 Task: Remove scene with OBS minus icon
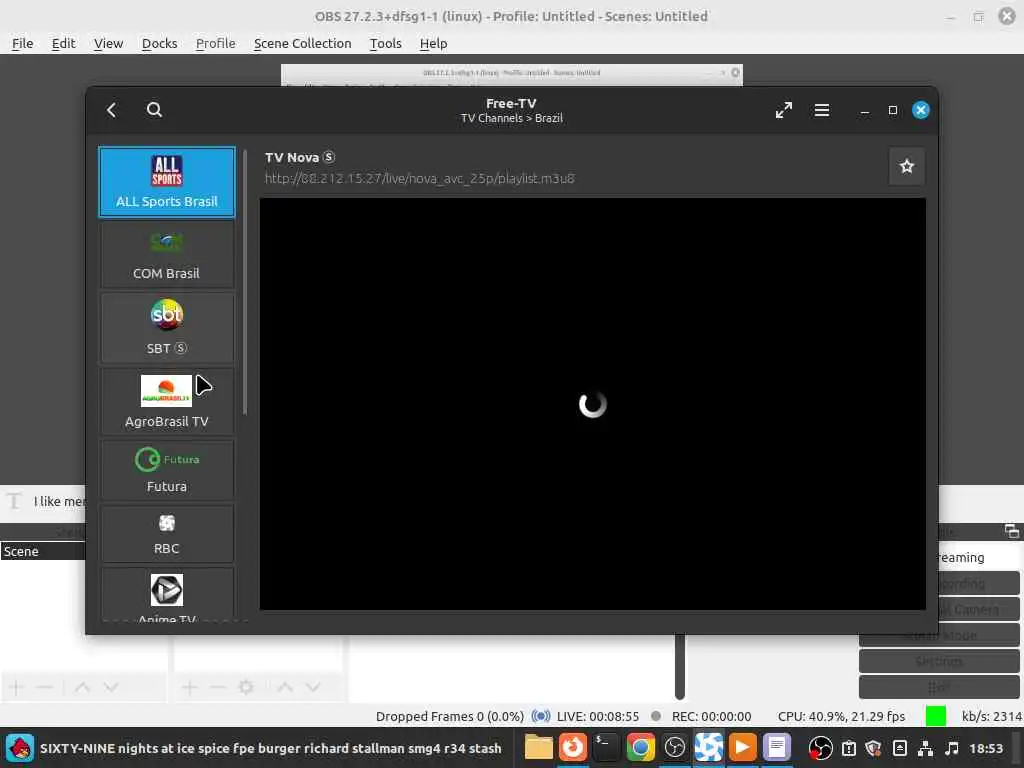click(44, 687)
